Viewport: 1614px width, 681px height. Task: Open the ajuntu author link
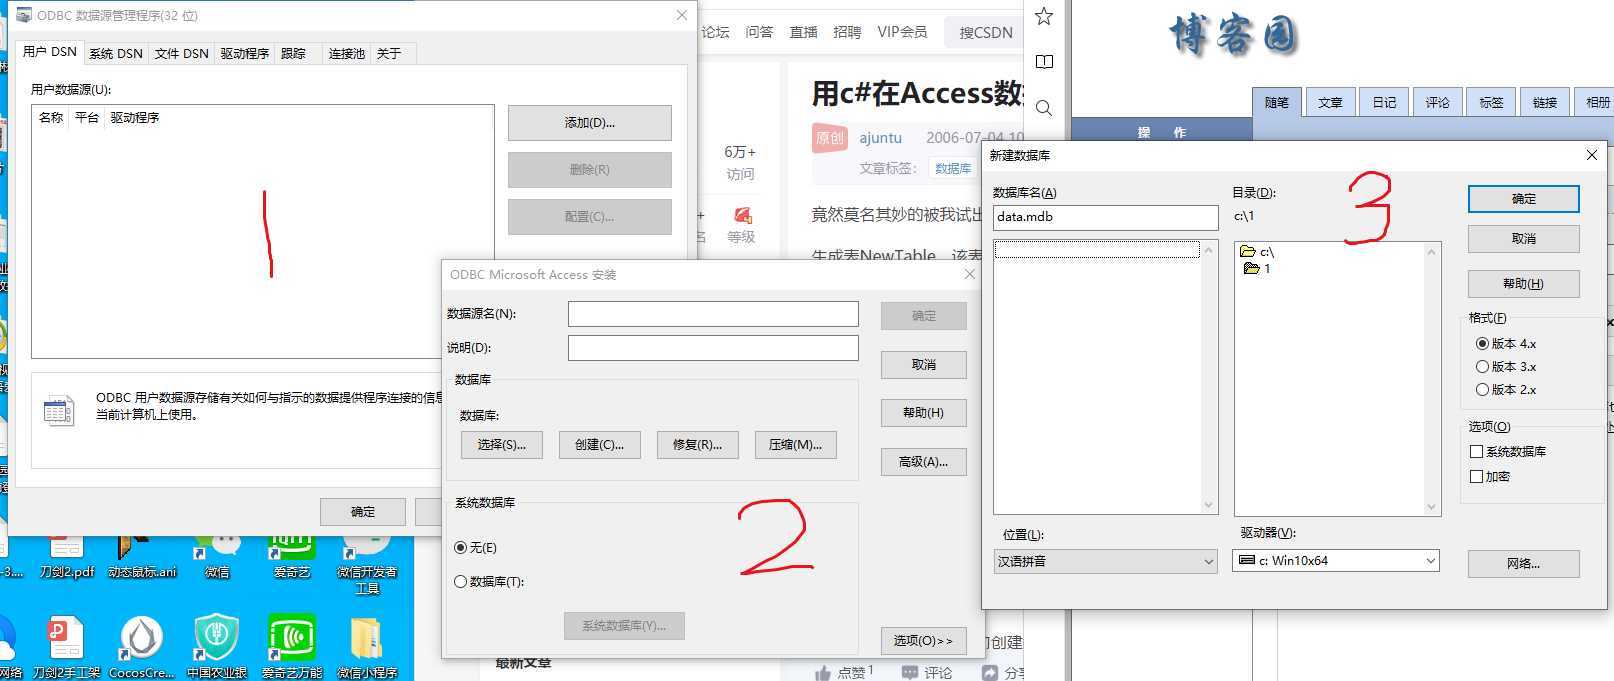tap(881, 138)
